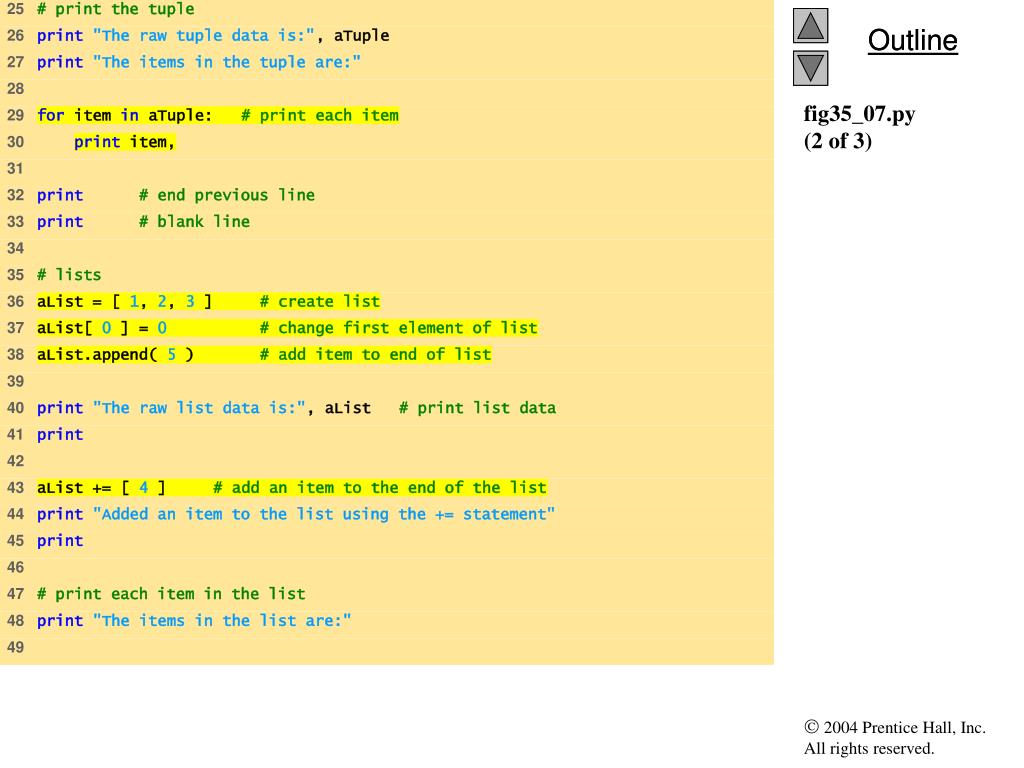Select the "aList.append( 5 )" call
Viewport: 1024px width, 768px height.
pos(116,355)
